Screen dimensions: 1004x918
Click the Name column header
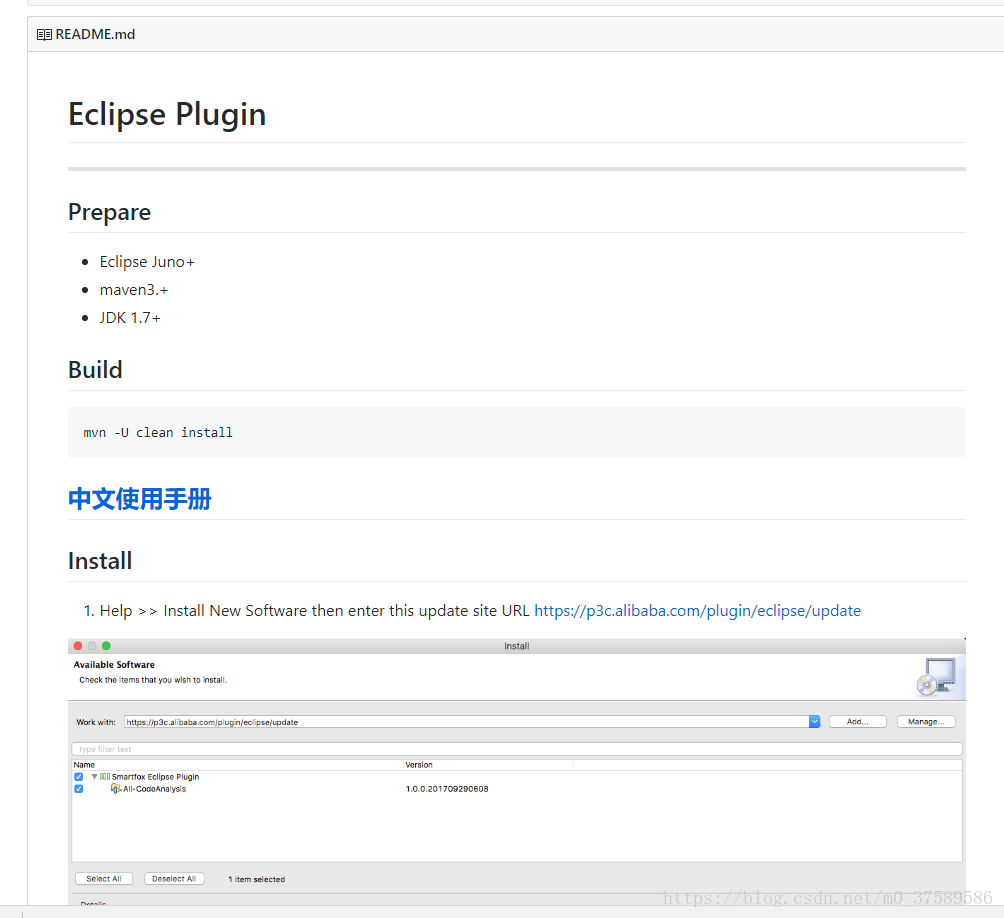point(84,765)
